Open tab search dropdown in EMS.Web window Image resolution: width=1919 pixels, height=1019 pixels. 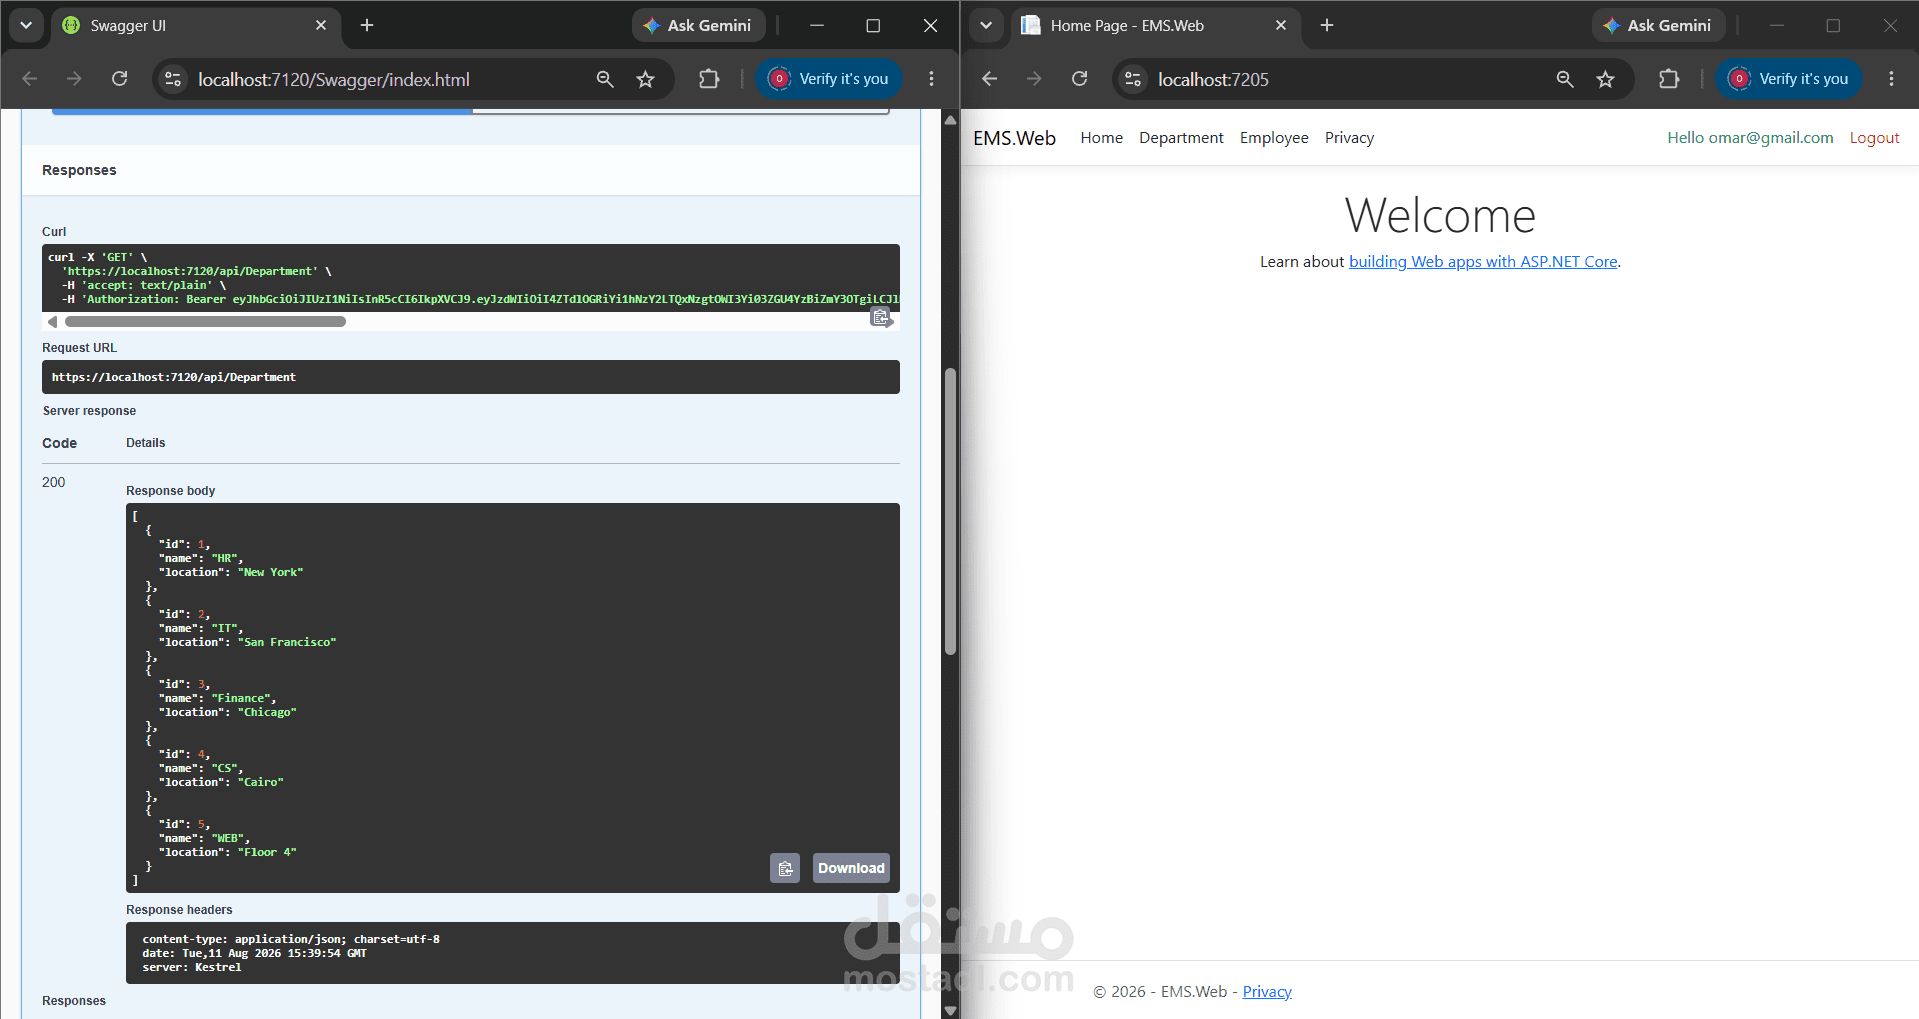point(986,25)
